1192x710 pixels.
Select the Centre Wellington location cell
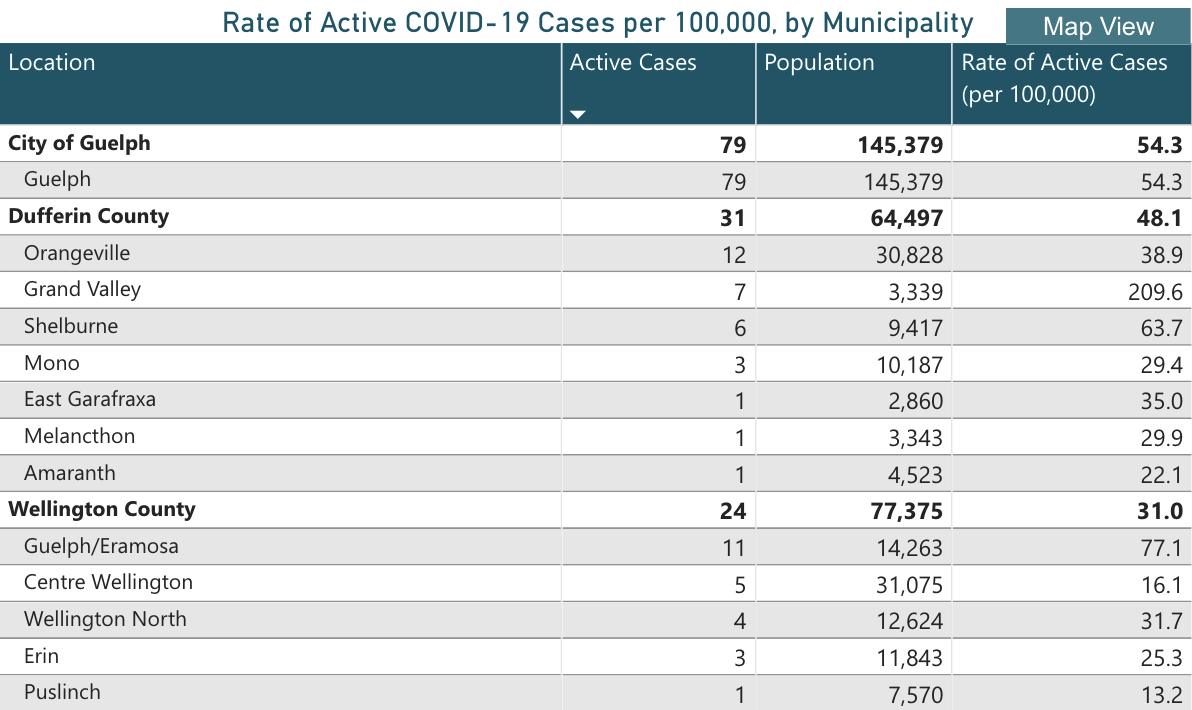click(108, 582)
